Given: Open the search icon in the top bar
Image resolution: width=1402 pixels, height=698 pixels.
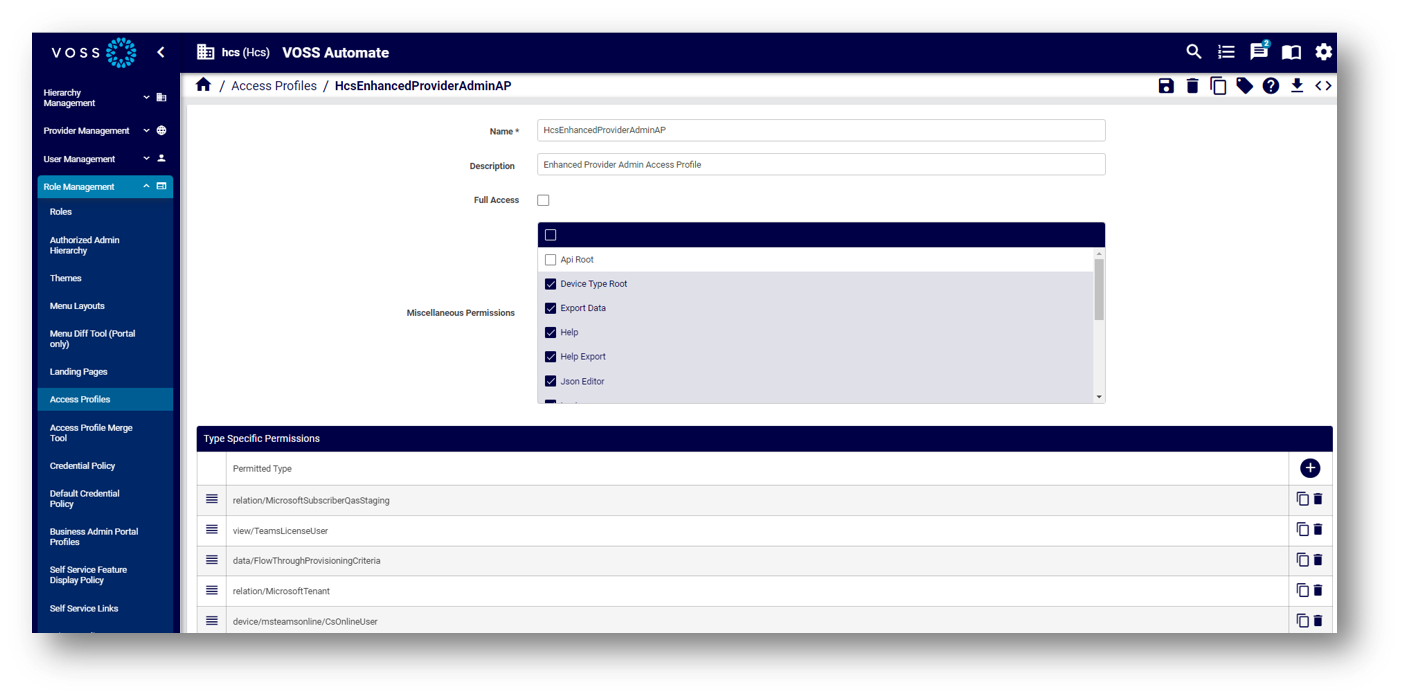Looking at the screenshot, I should click(1193, 52).
